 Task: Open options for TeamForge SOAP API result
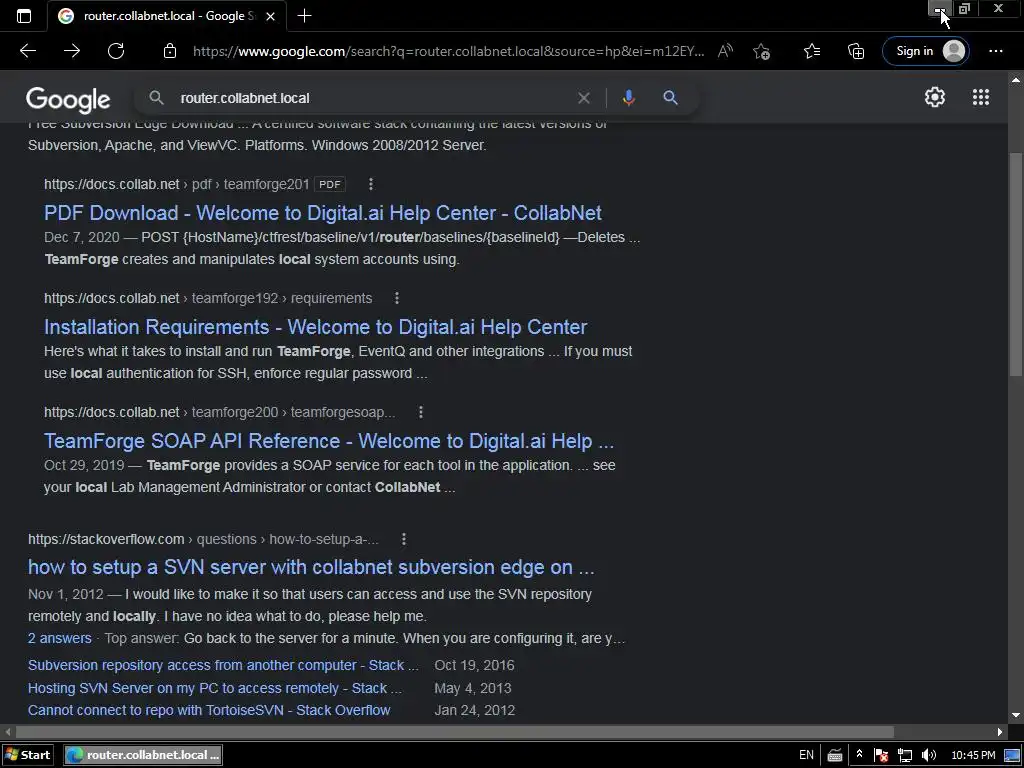coord(421,412)
